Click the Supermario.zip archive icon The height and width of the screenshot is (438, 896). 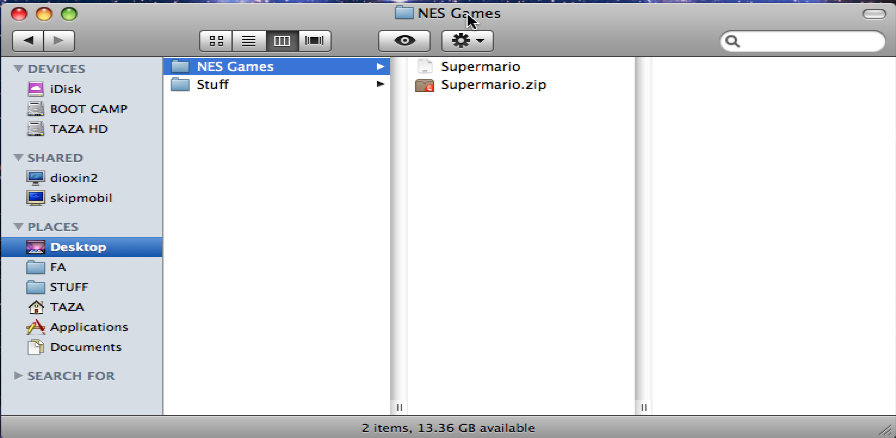pyautogui.click(x=425, y=85)
